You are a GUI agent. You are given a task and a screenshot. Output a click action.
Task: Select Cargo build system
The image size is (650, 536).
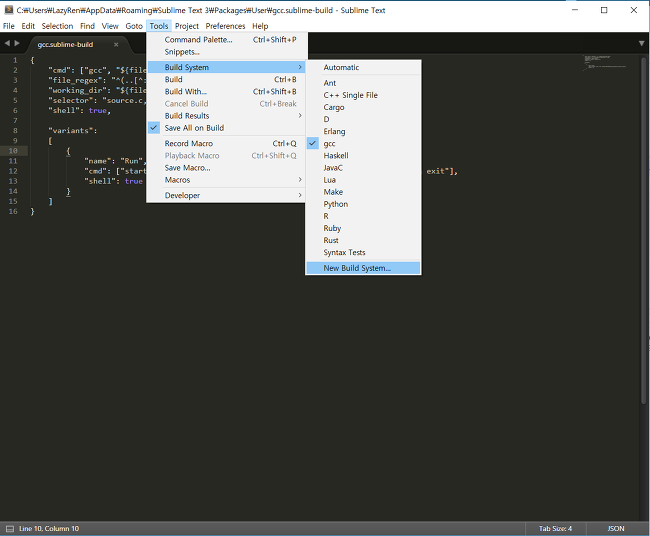pyautogui.click(x=363, y=107)
